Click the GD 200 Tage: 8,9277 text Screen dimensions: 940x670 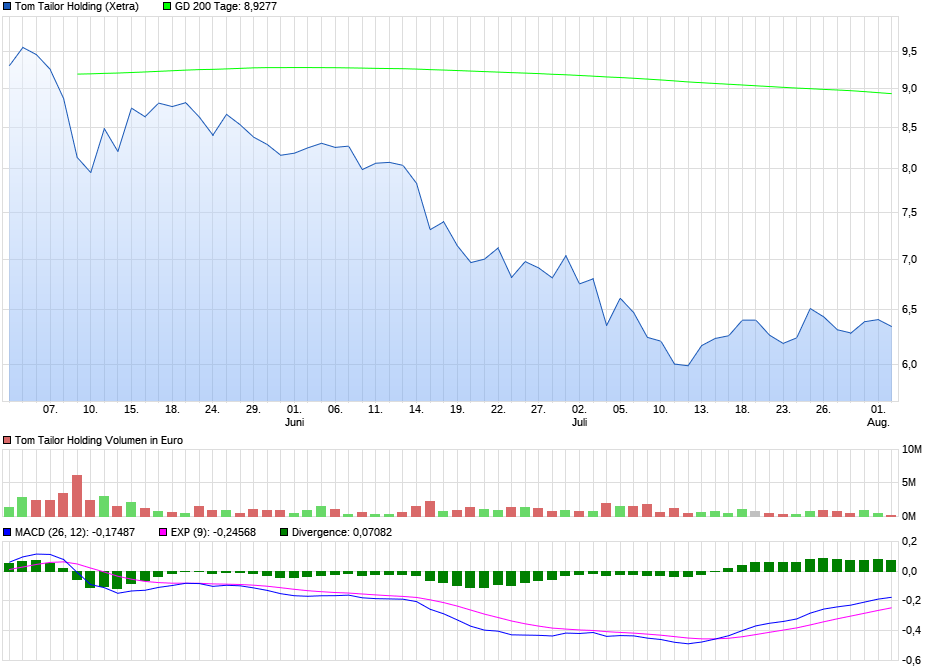(225, 7)
